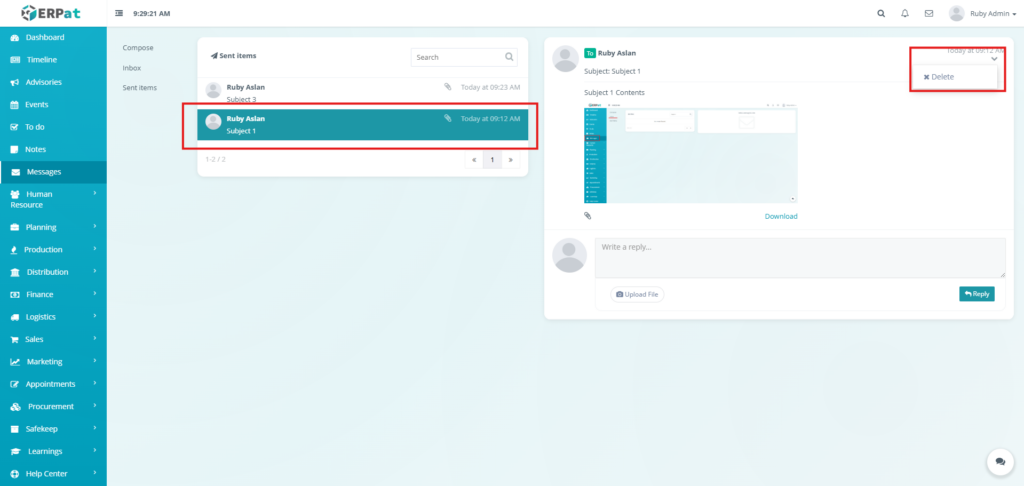The image size is (1024, 486).
Task: Click the Advisories megaphone icon
Action: [x=15, y=83]
